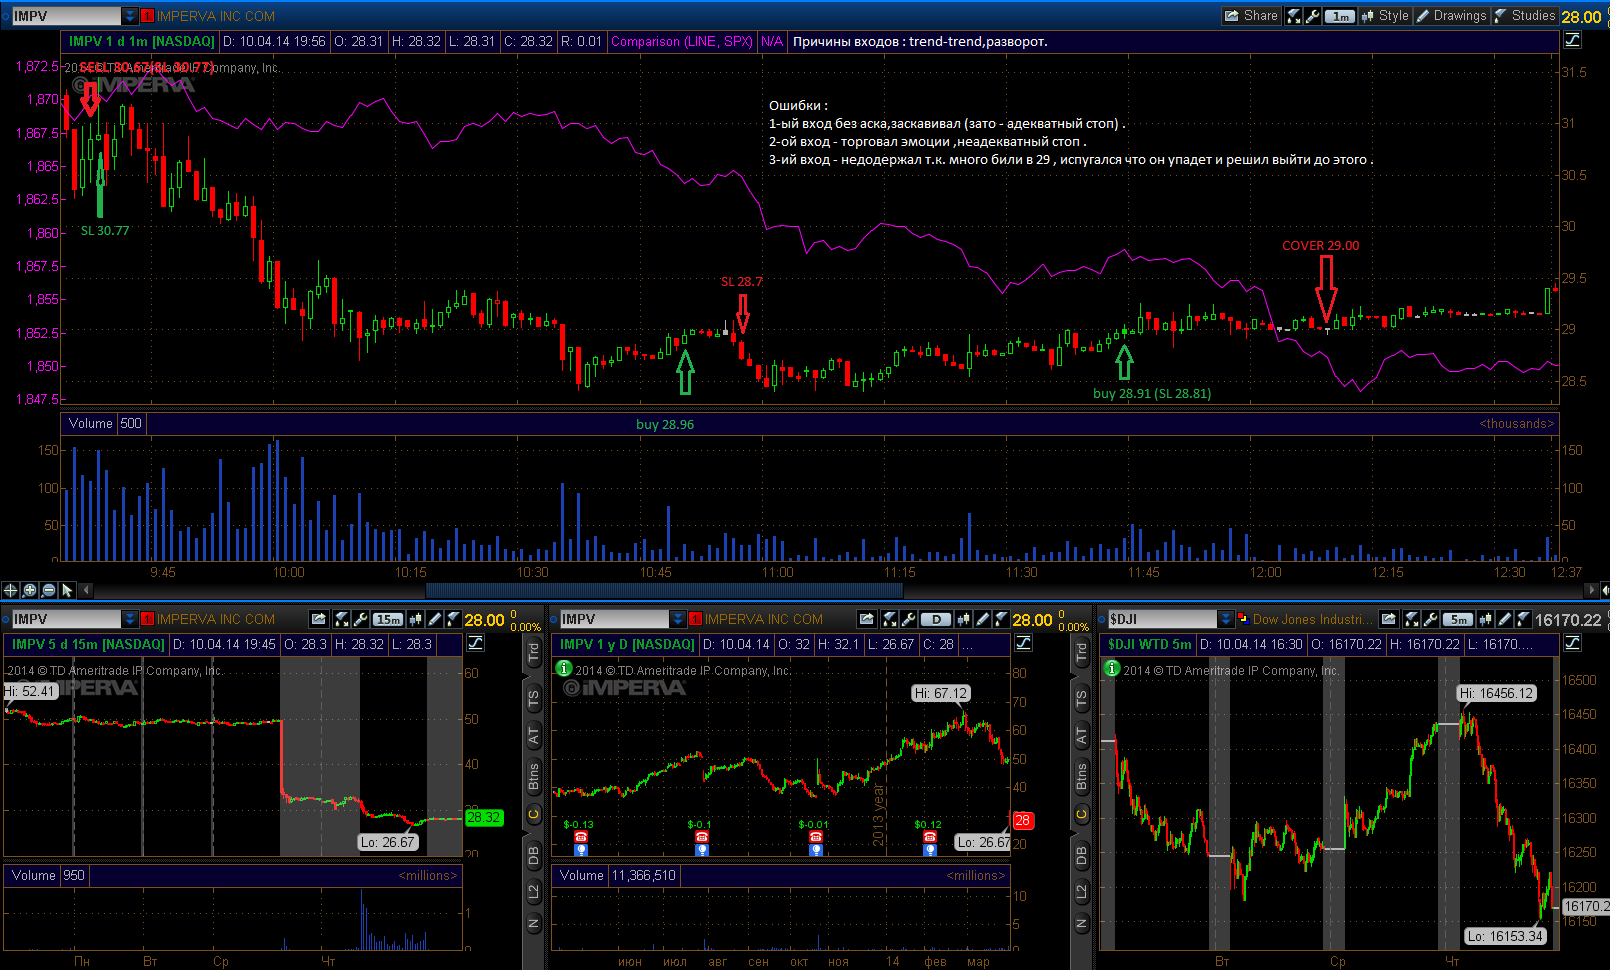
Task: Open the D timeframe selector in daily chart
Action: (x=936, y=619)
